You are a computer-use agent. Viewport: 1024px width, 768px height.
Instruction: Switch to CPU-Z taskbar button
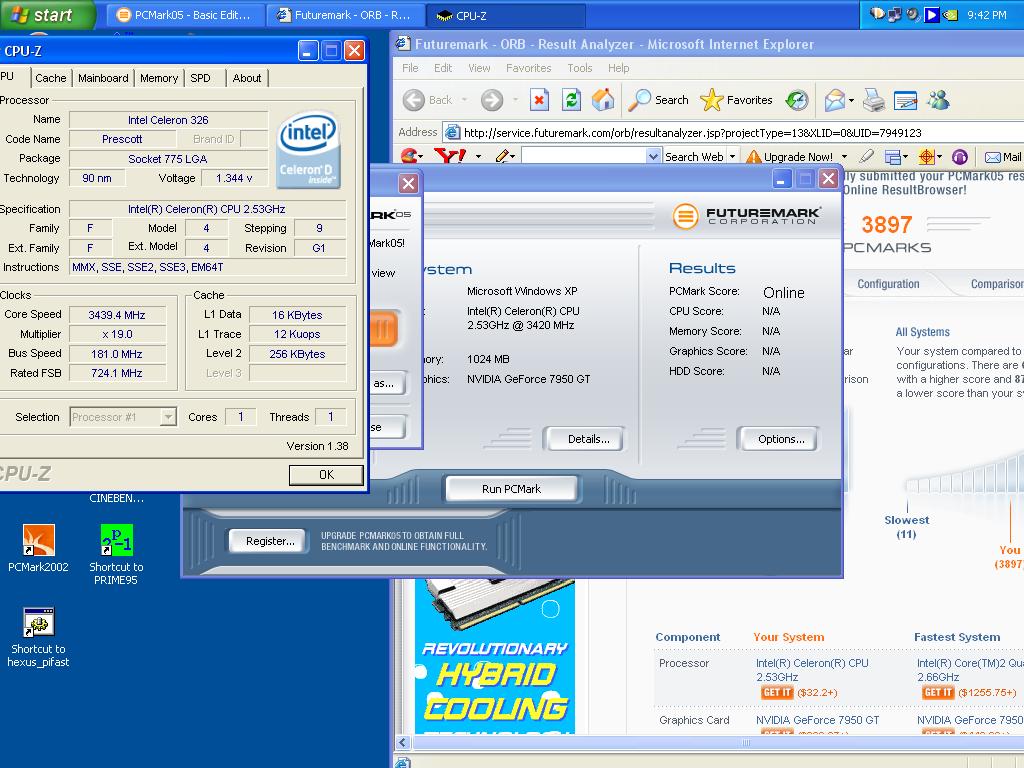pos(505,15)
